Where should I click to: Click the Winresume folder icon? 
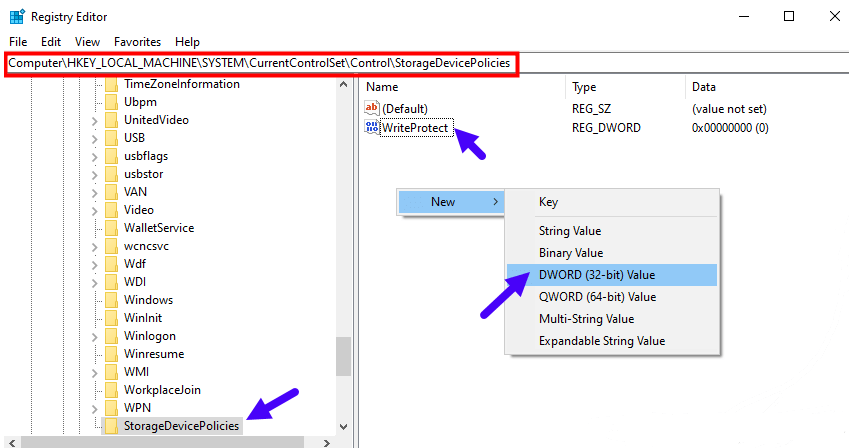coord(111,354)
